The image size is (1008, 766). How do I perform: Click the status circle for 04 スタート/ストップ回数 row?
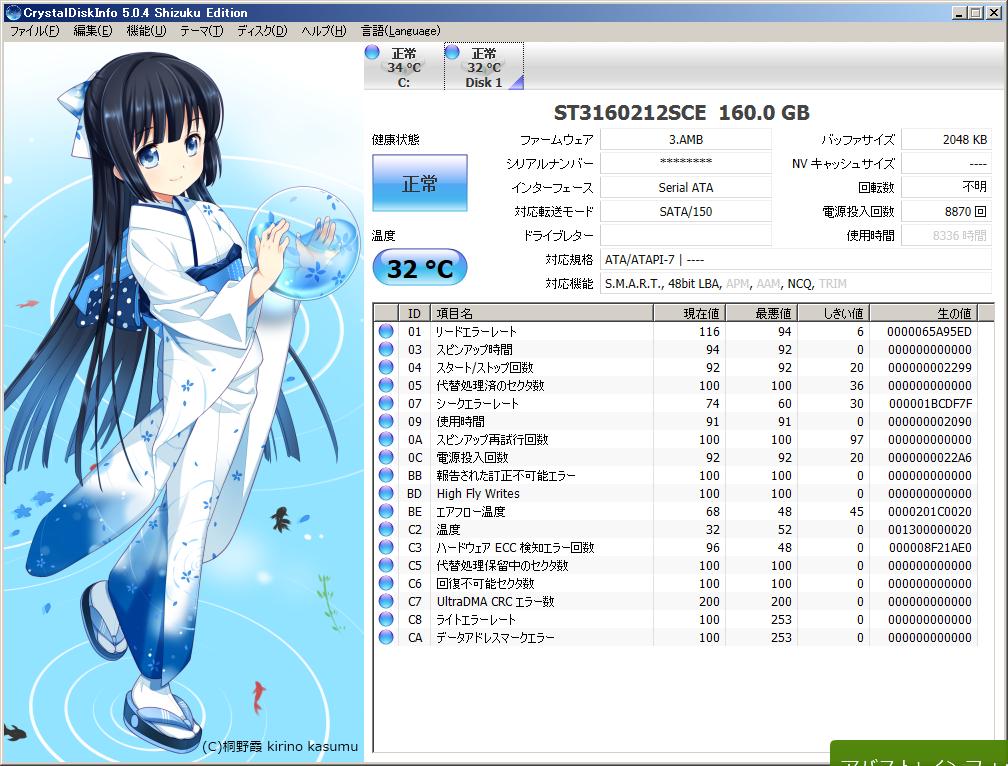tap(386, 368)
